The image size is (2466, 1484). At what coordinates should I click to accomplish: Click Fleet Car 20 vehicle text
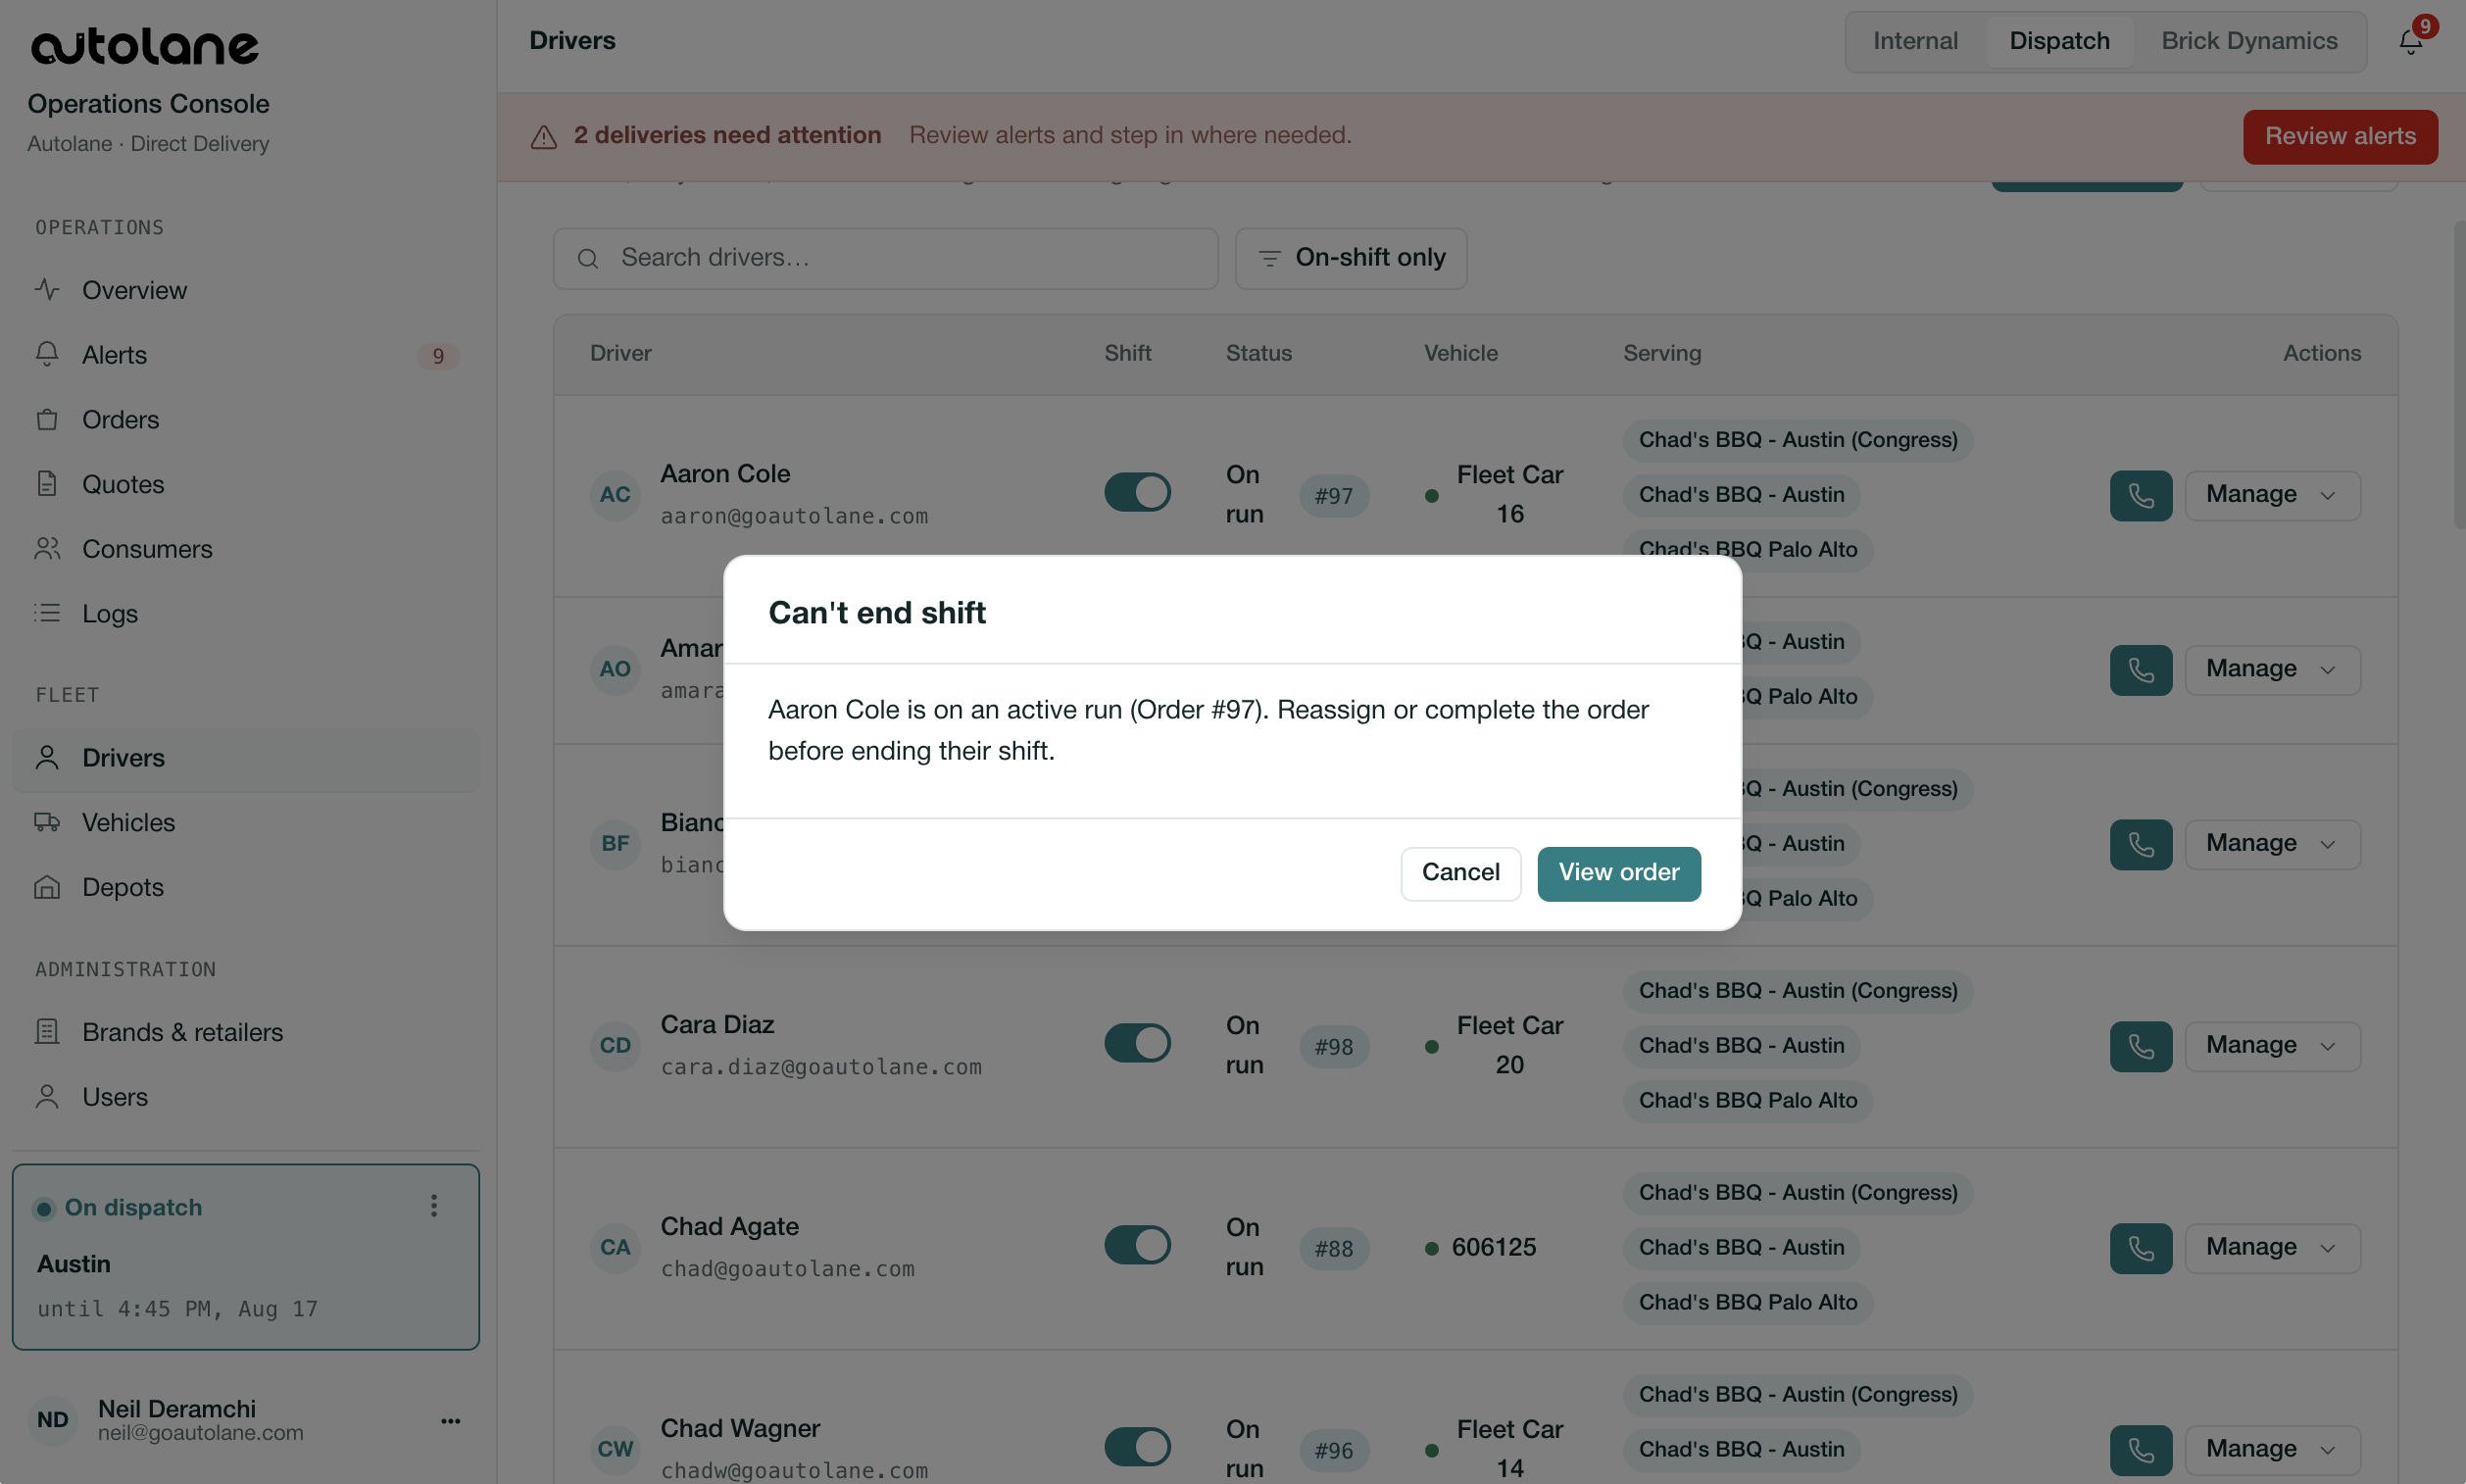(1509, 1046)
